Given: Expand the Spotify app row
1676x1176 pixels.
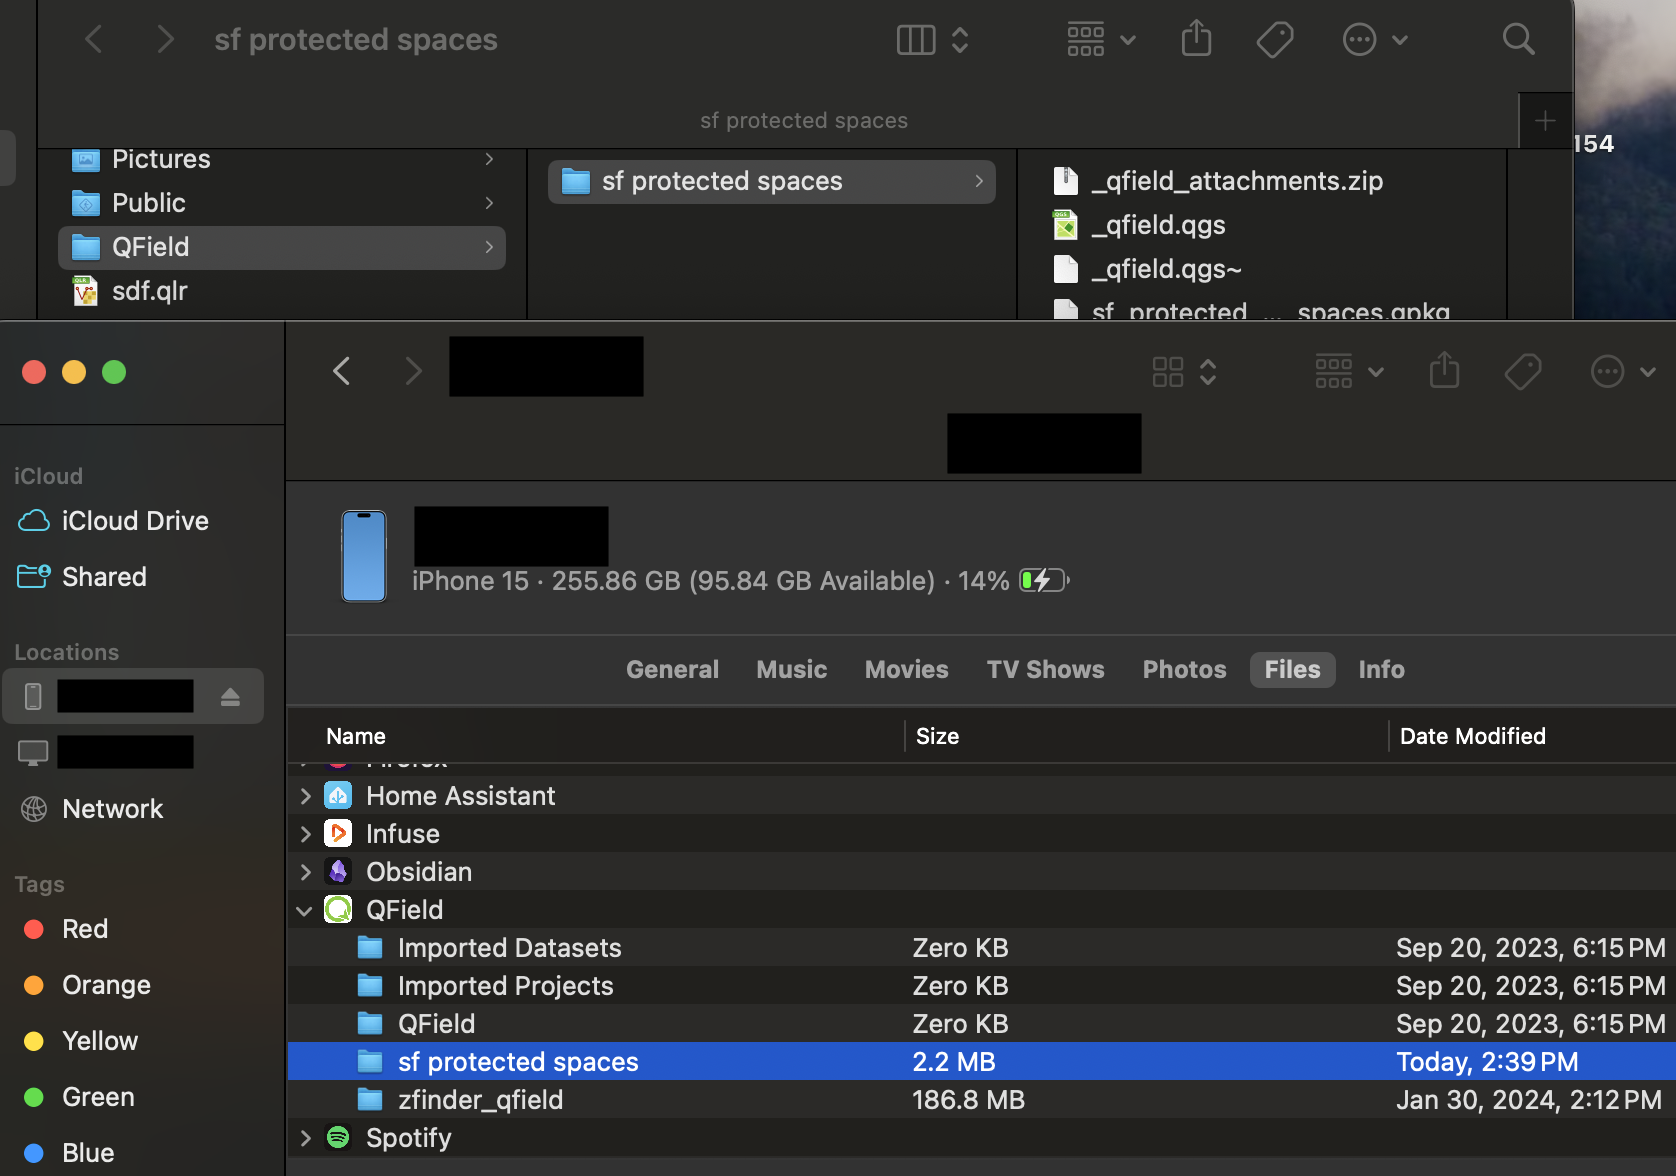Looking at the screenshot, I should click(306, 1138).
